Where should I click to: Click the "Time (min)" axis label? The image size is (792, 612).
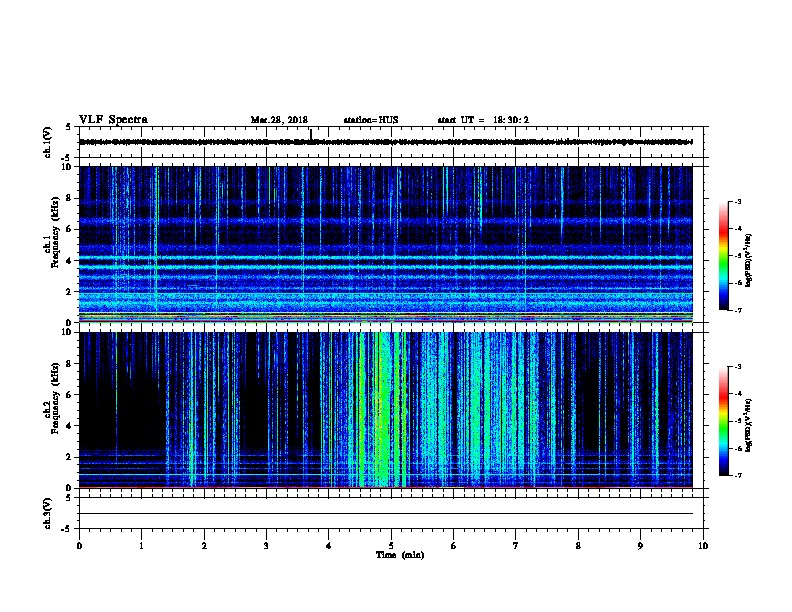coord(400,555)
